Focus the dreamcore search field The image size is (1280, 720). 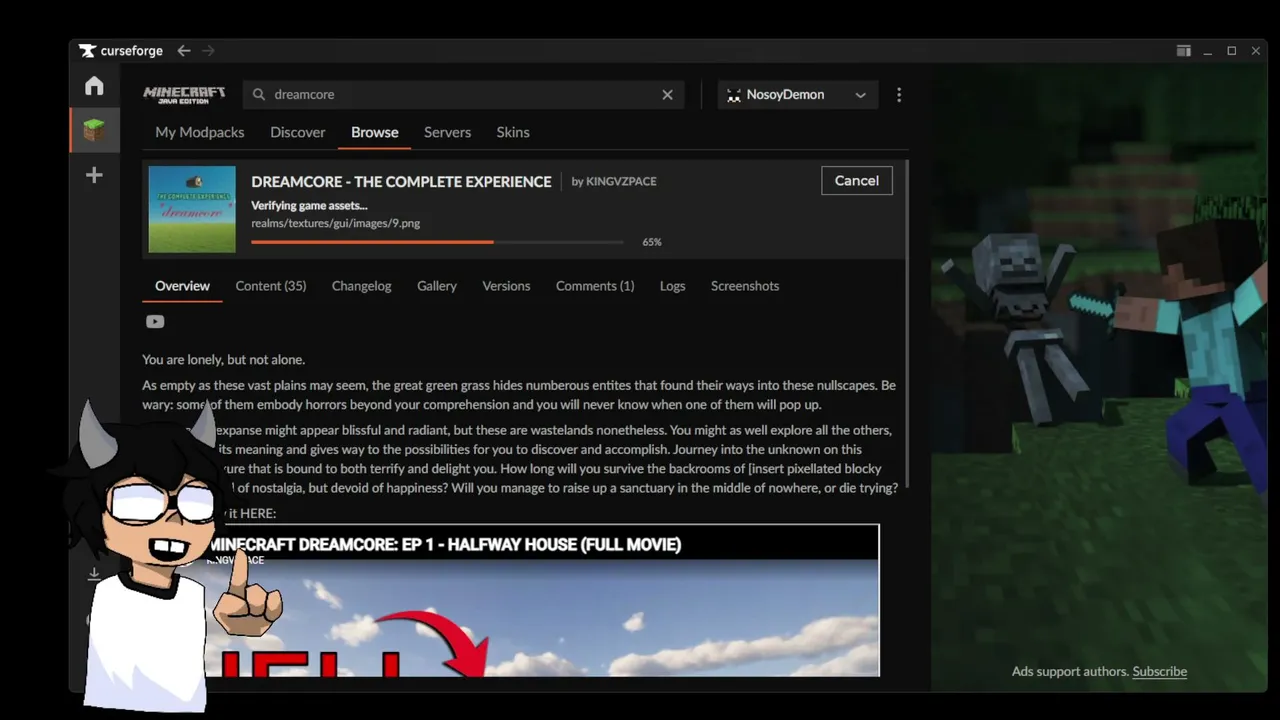[x=463, y=94]
